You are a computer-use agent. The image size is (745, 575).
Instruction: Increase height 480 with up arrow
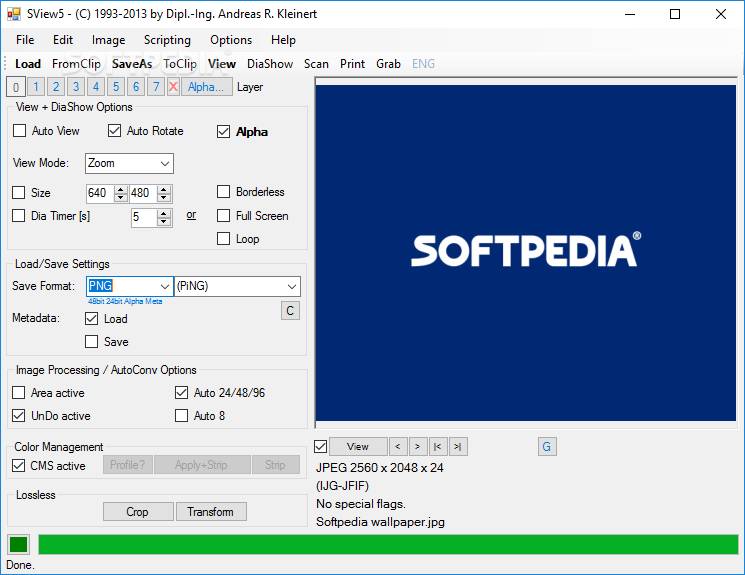[164, 190]
